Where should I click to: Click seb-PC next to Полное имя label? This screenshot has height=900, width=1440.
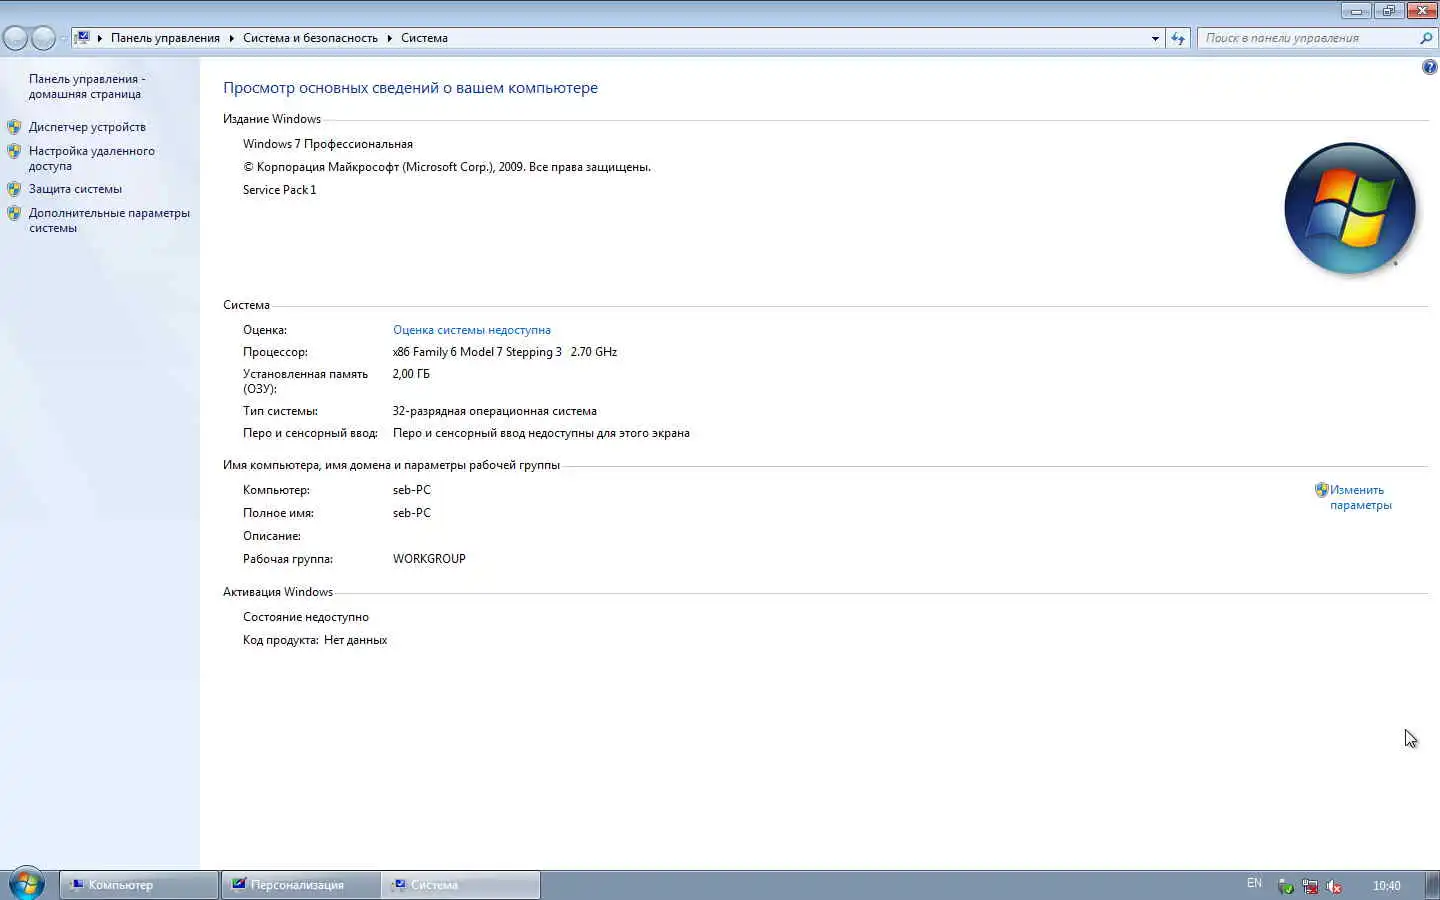coord(412,513)
